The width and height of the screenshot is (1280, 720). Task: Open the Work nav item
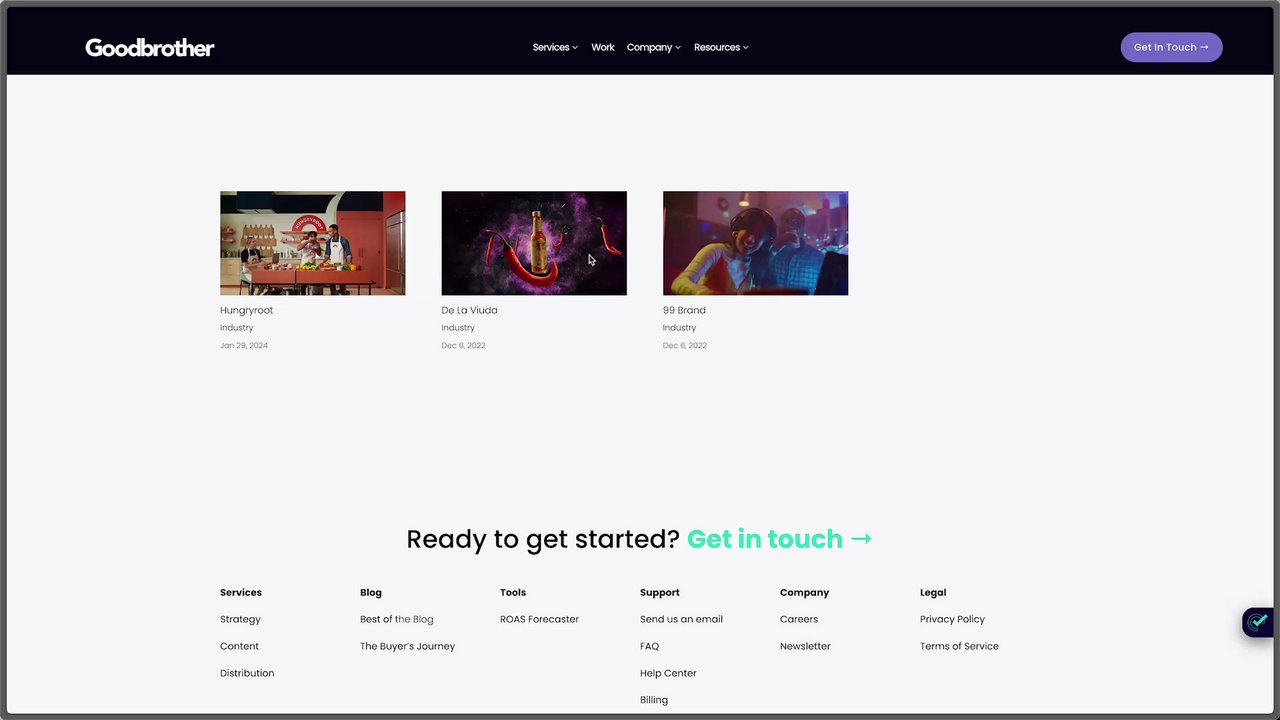coord(602,47)
